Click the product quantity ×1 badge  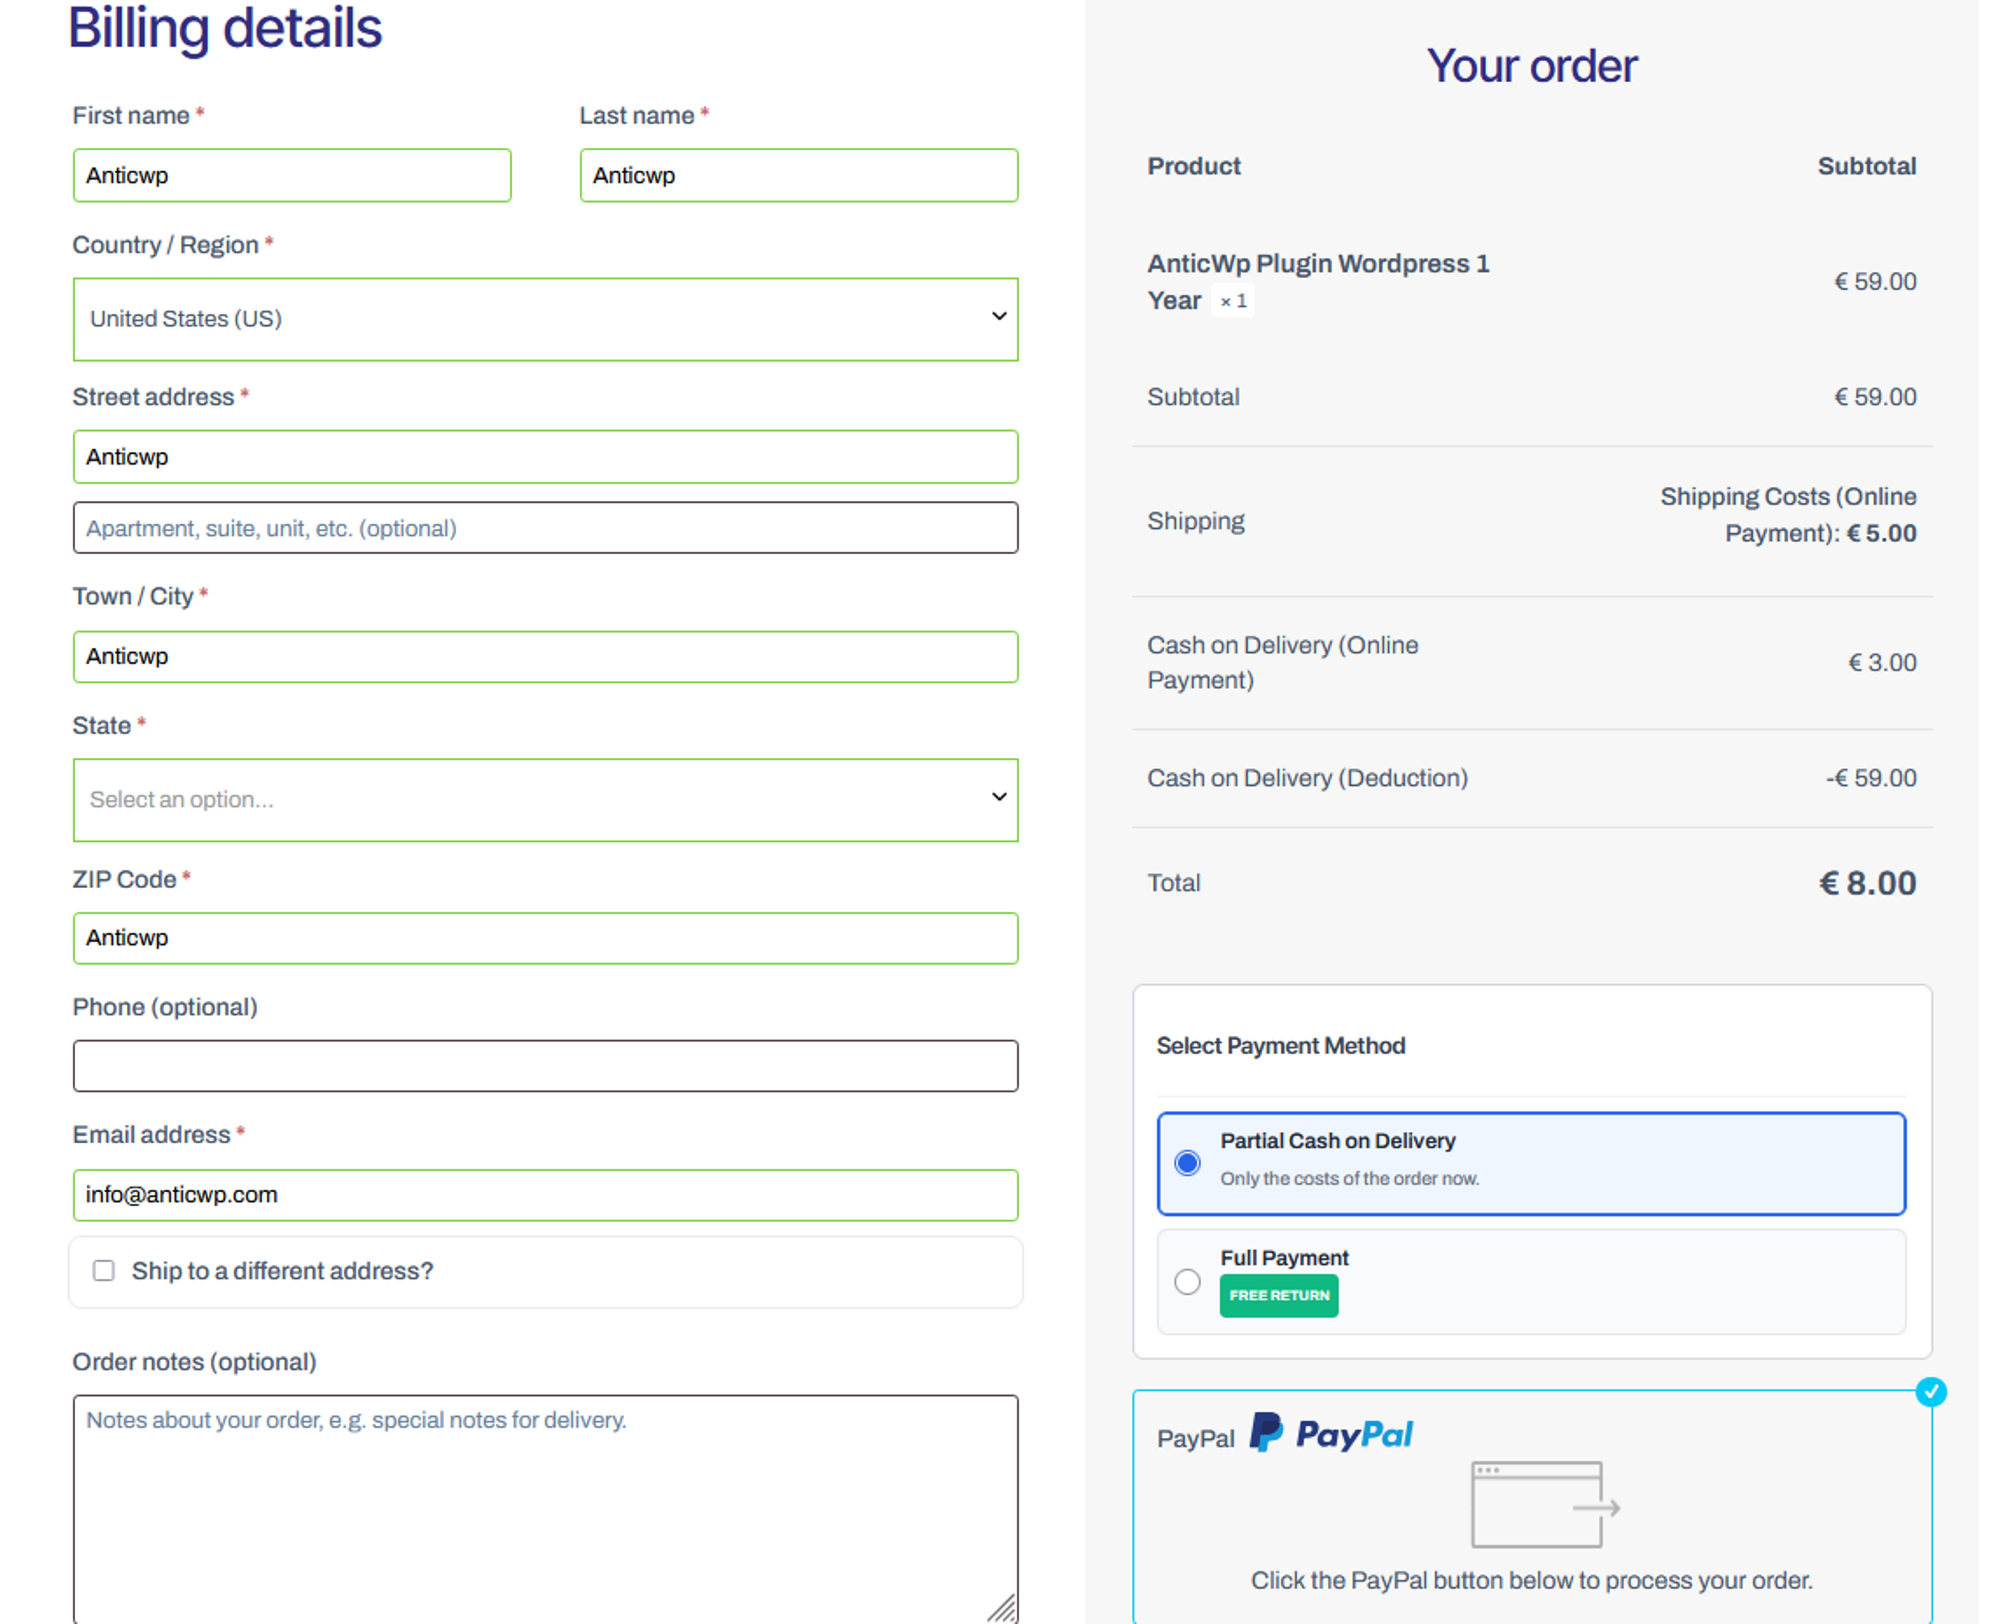1233,301
